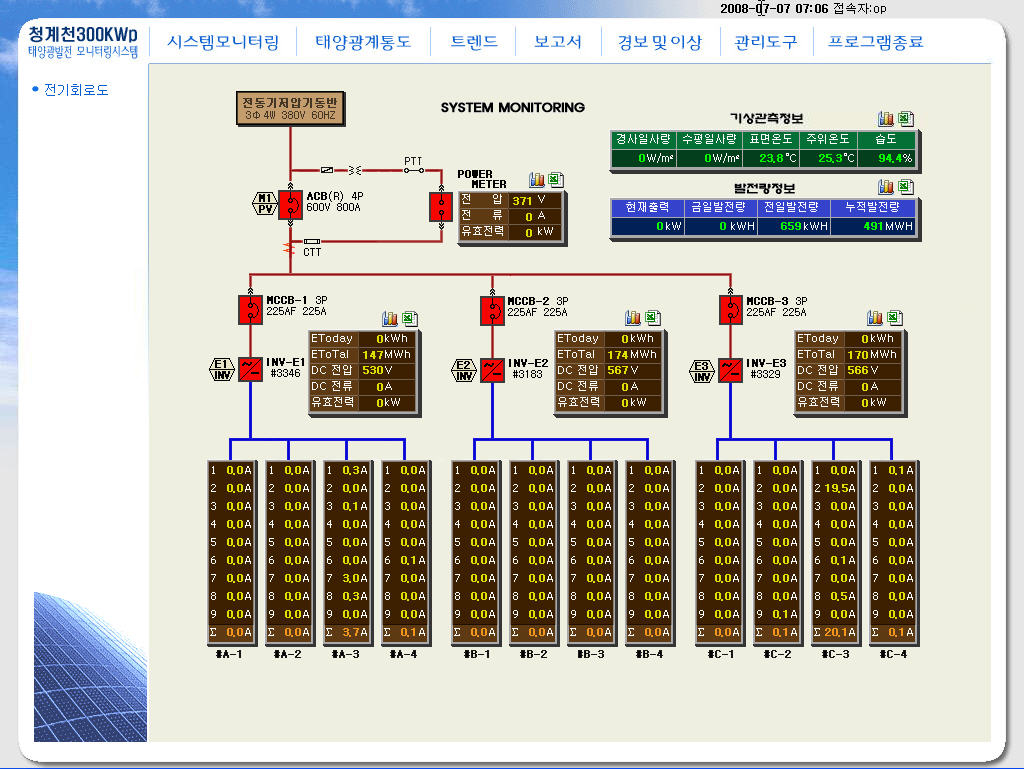The width and height of the screenshot is (1024, 769).
Task: Click the 프로그램종료 exit button
Action: [x=875, y=42]
